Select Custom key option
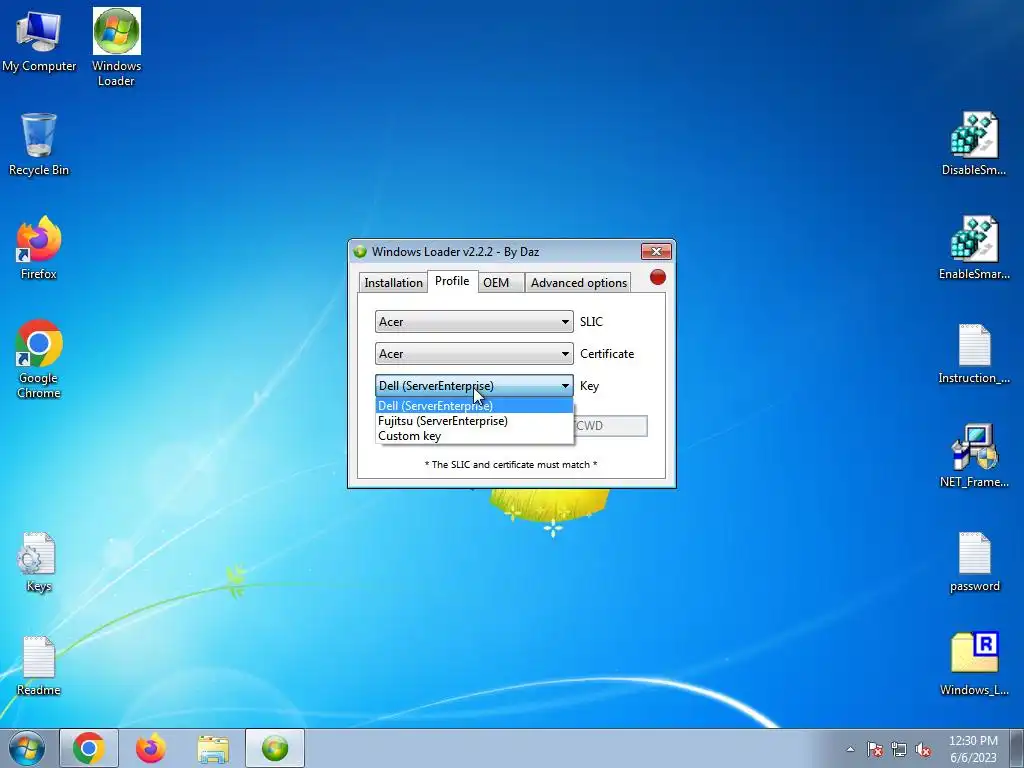Image resolution: width=1024 pixels, height=768 pixels. pos(474,436)
